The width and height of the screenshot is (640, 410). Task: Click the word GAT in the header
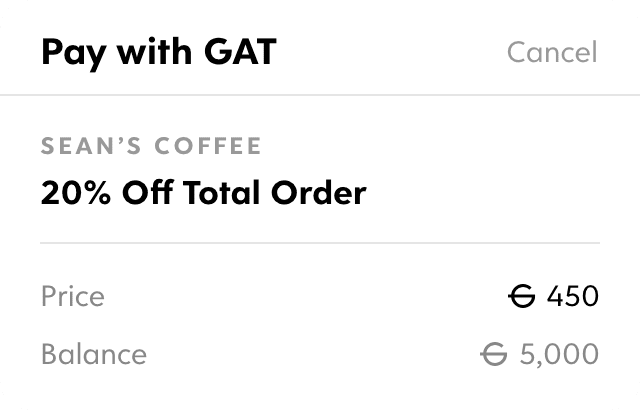point(240,52)
